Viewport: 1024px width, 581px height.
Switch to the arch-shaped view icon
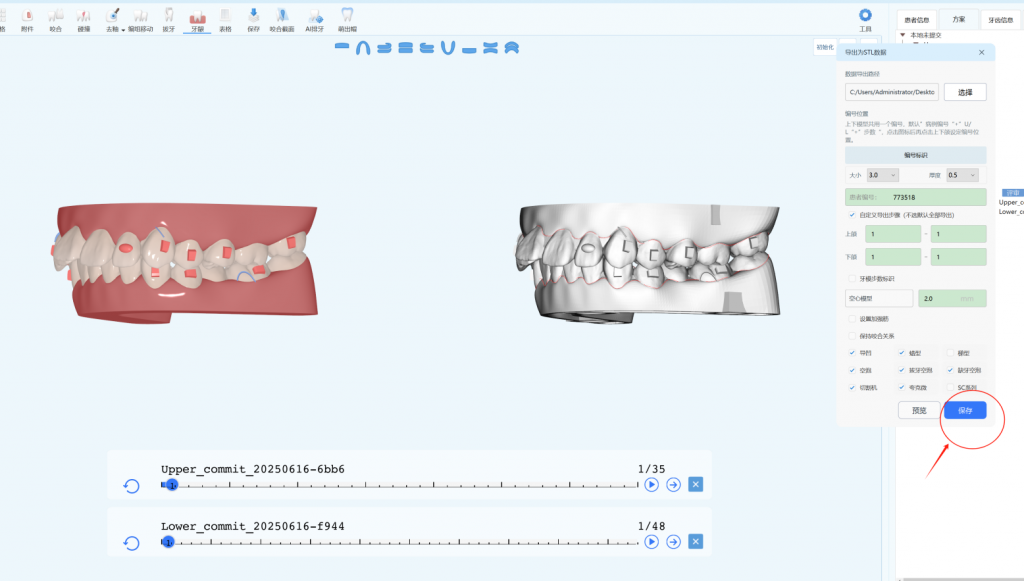point(363,48)
